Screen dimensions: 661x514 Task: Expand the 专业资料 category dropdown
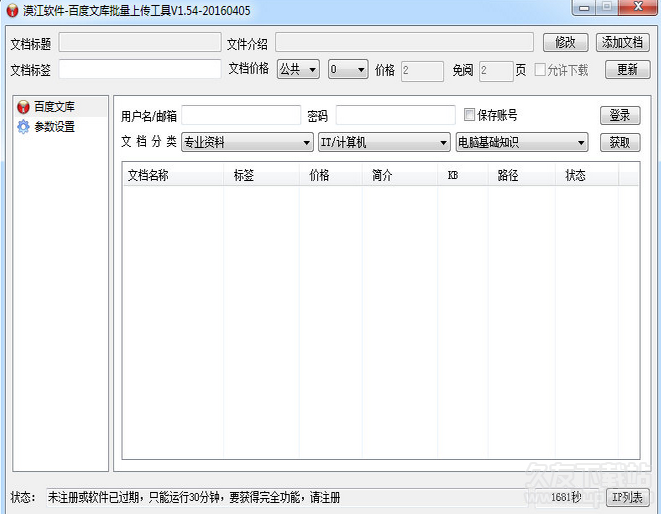[247, 142]
